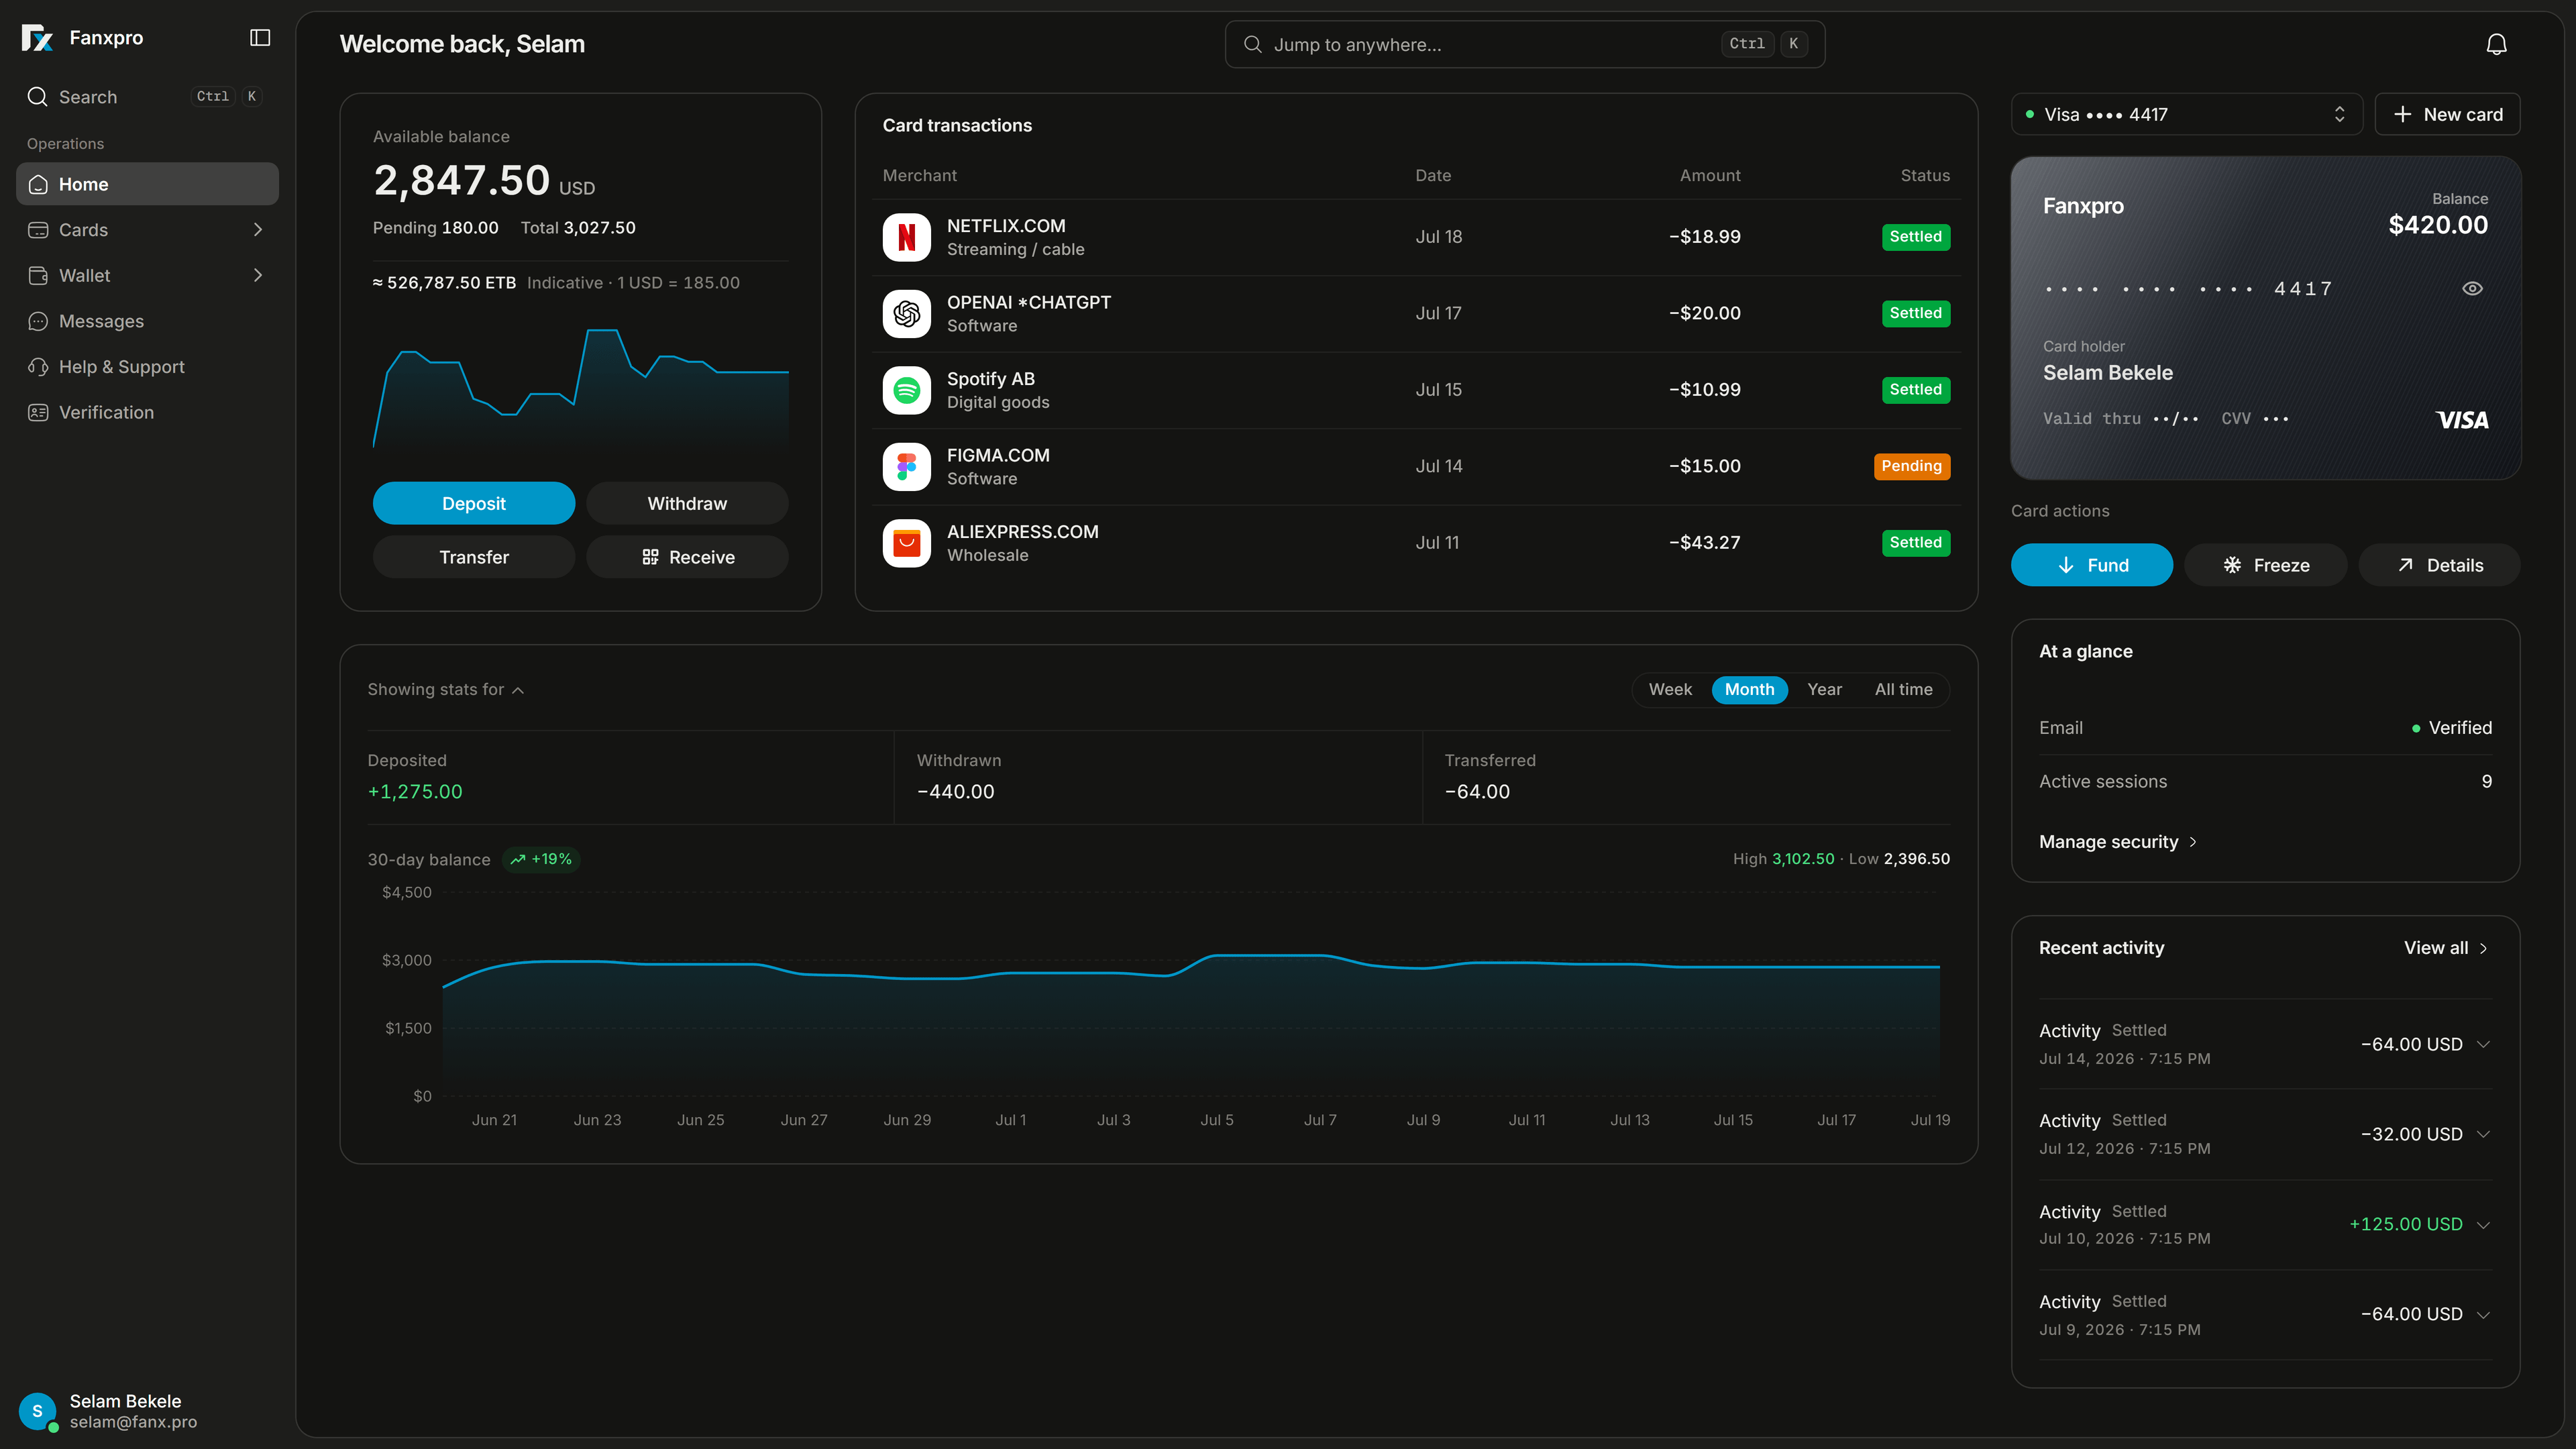Click the Help & Support headset icon
The image size is (2576, 1449).
pos(38,367)
